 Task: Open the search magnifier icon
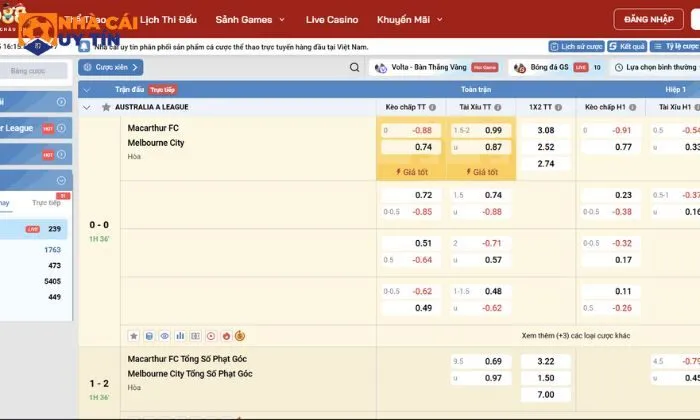(x=354, y=67)
